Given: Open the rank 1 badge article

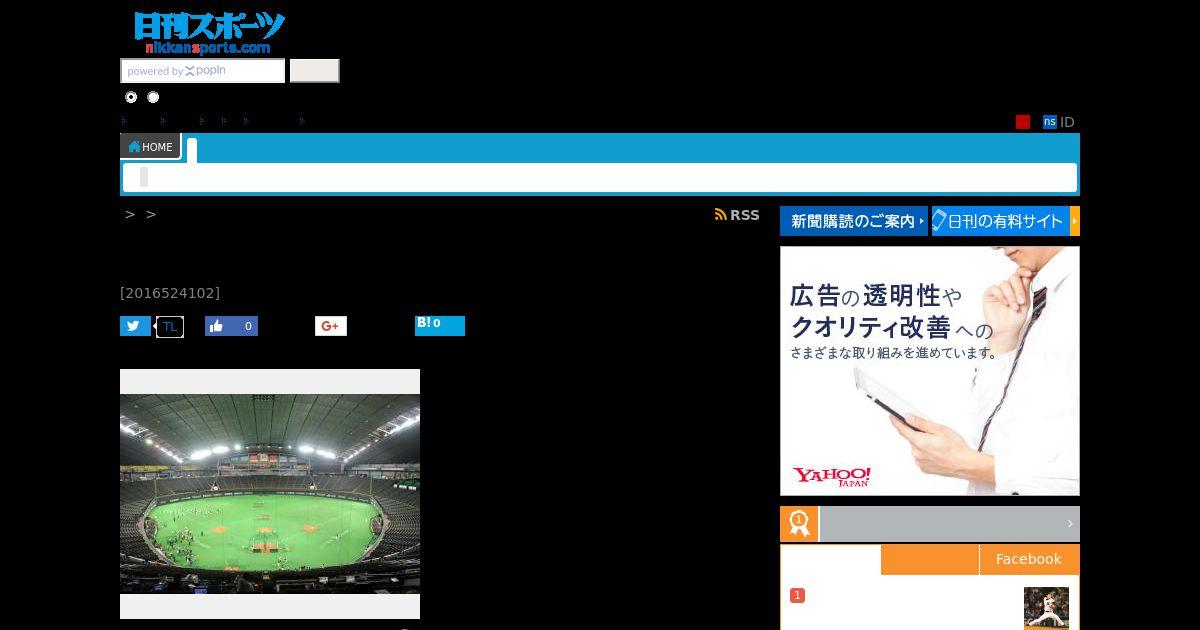Looking at the screenshot, I should coord(797,595).
